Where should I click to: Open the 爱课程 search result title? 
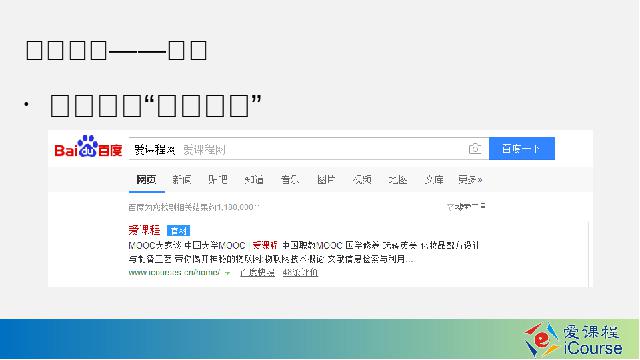(144, 231)
